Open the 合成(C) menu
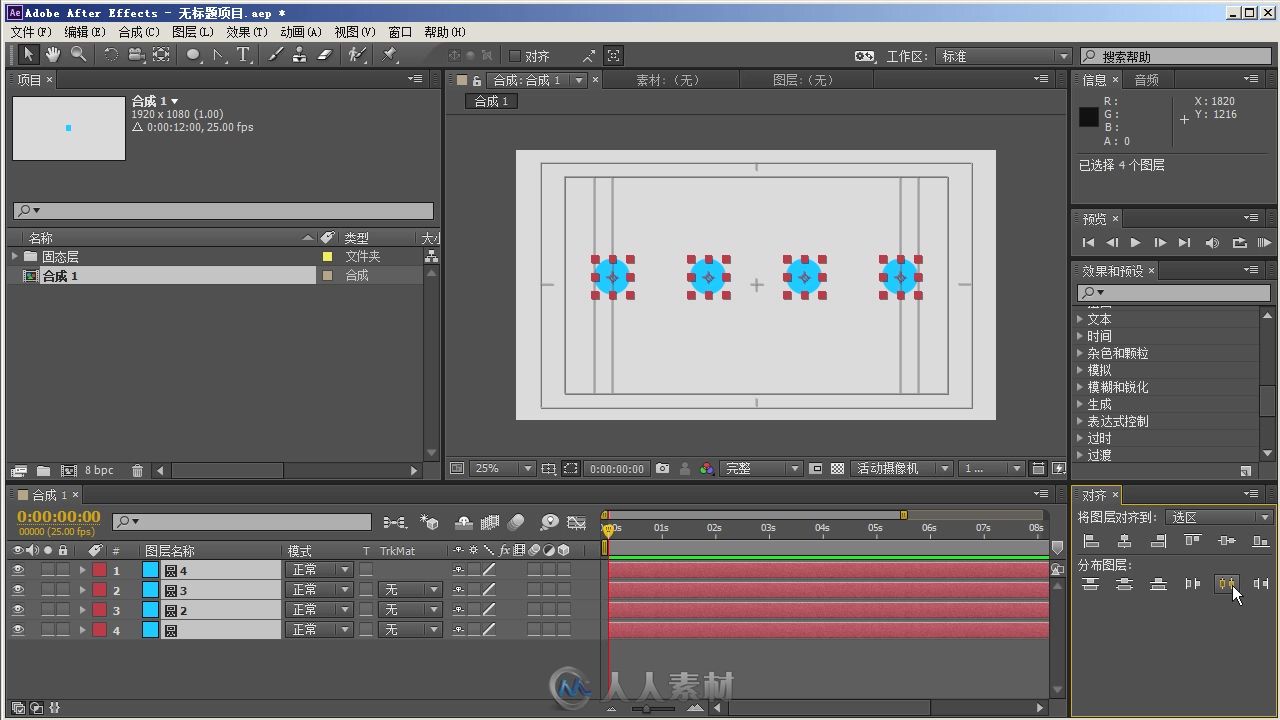The image size is (1280, 720). 138,32
